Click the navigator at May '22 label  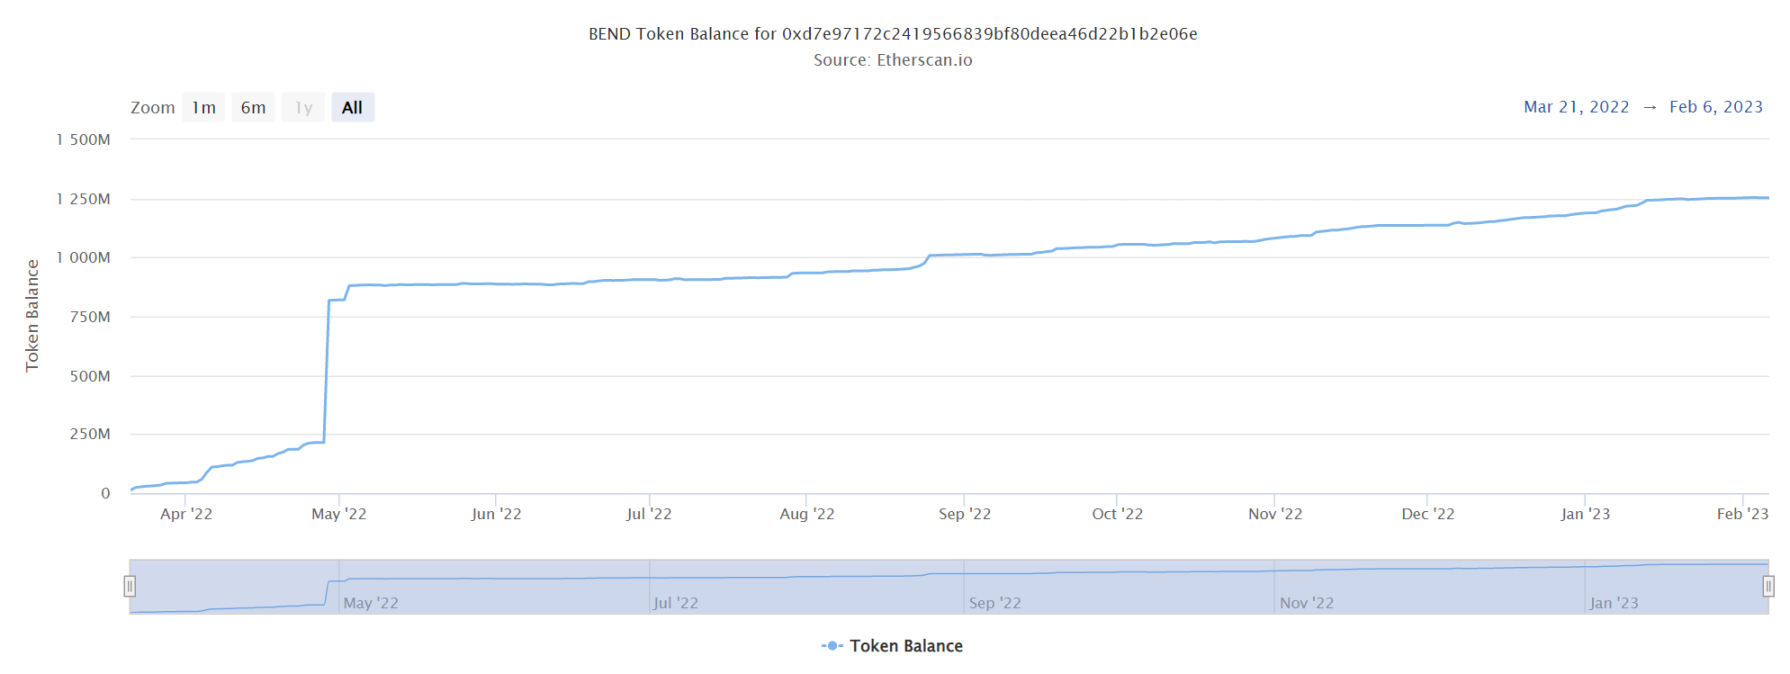[x=371, y=603]
